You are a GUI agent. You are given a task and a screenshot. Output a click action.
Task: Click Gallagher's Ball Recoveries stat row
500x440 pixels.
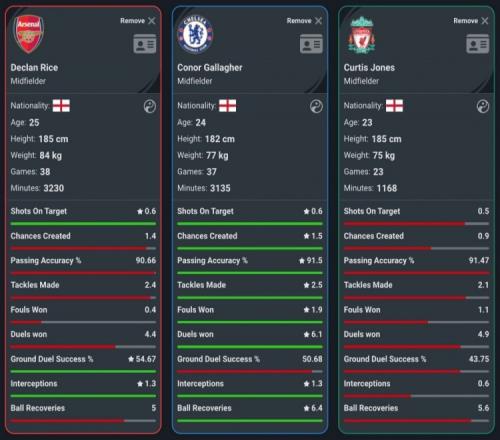(250, 413)
